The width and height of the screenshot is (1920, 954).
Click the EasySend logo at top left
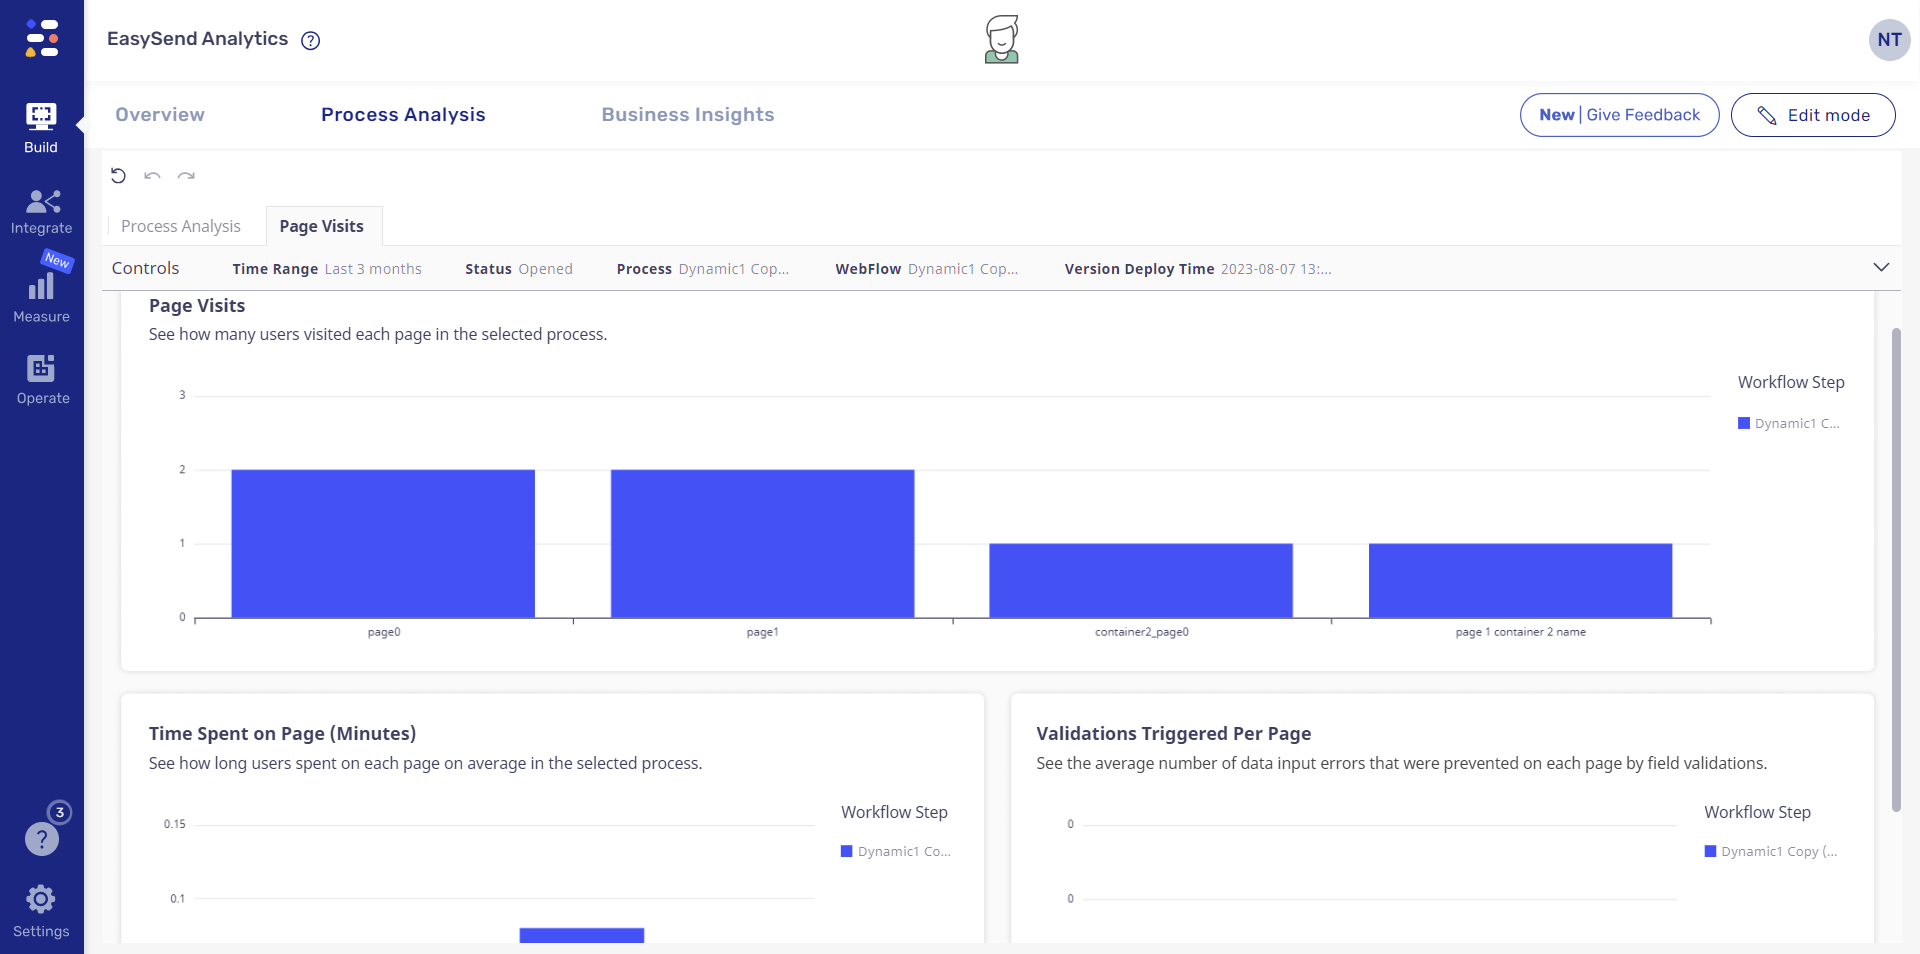point(41,39)
